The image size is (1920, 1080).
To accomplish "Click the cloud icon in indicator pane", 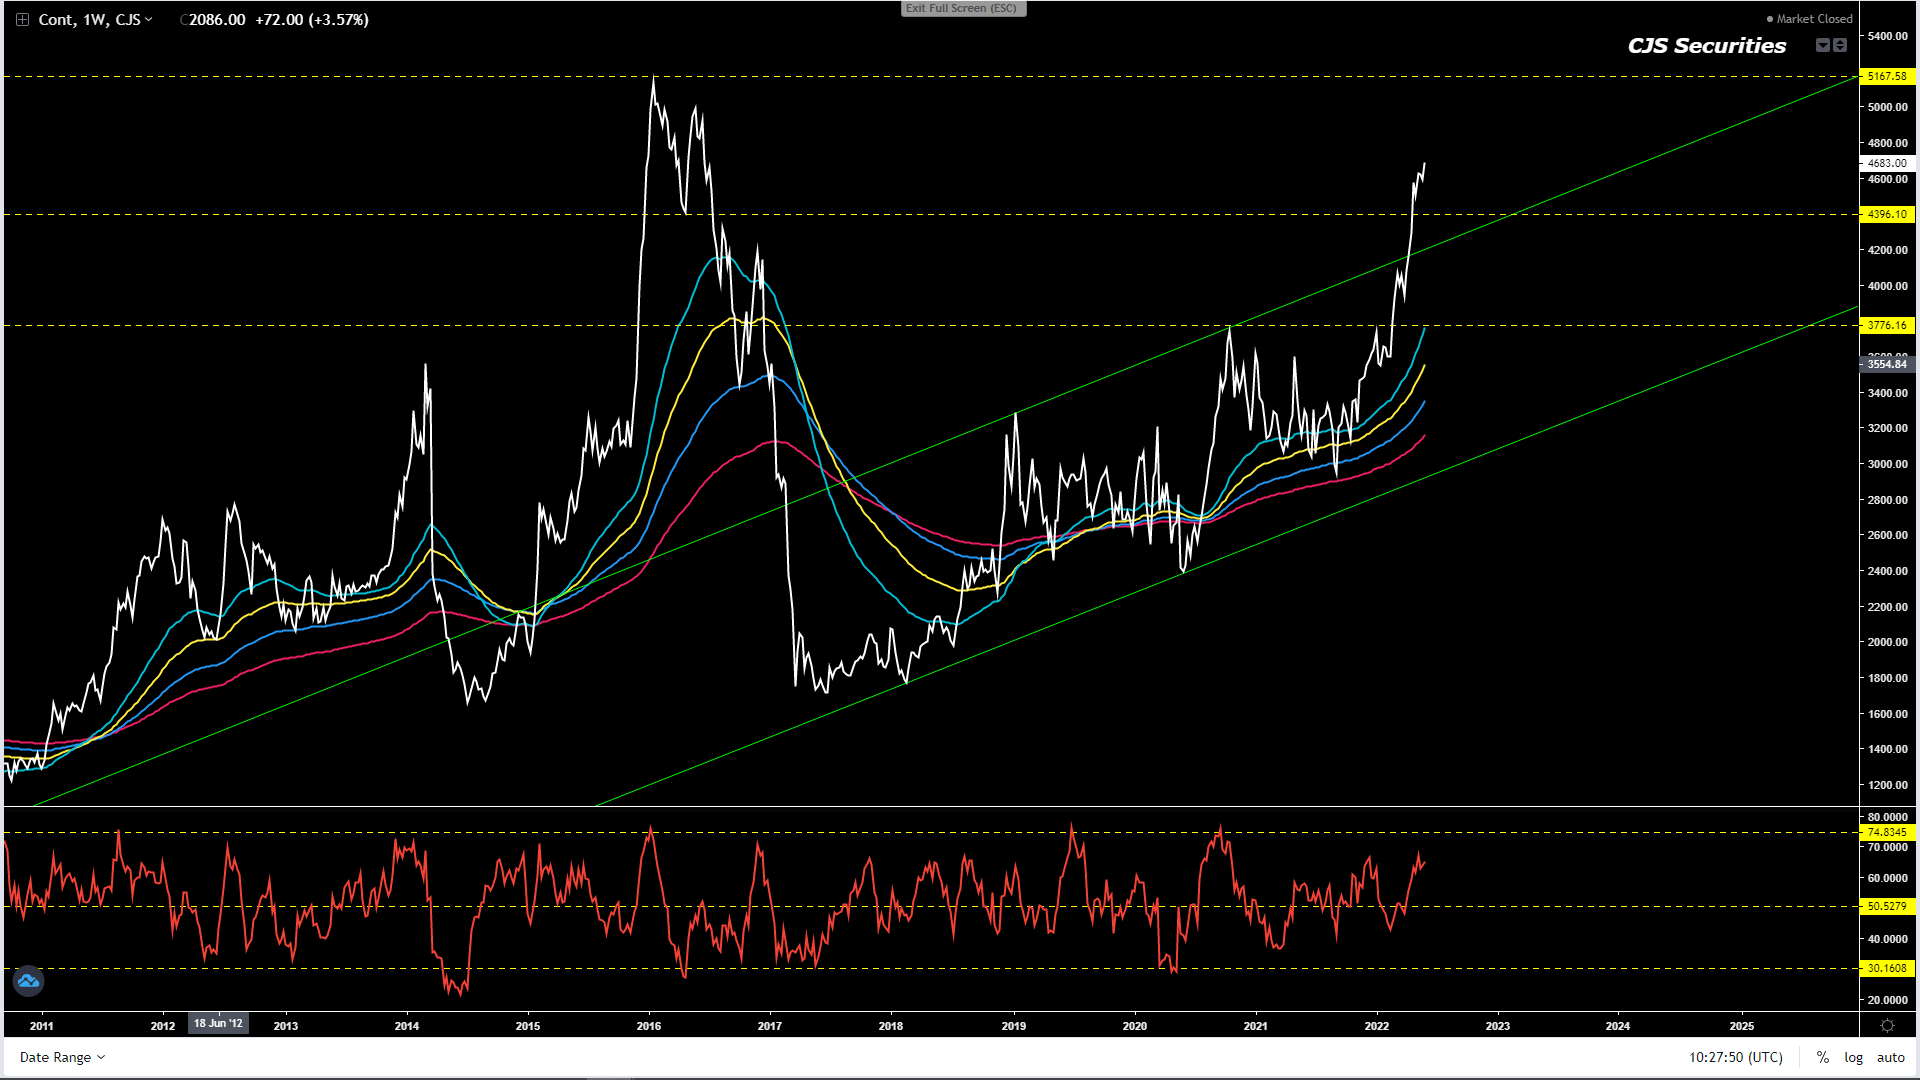I will click(x=28, y=982).
